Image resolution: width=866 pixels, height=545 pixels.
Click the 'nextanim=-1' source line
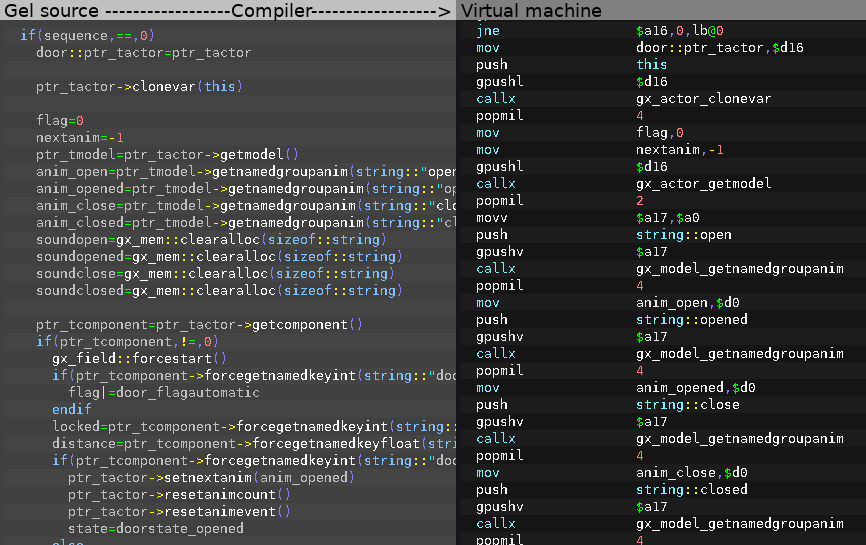(x=80, y=137)
